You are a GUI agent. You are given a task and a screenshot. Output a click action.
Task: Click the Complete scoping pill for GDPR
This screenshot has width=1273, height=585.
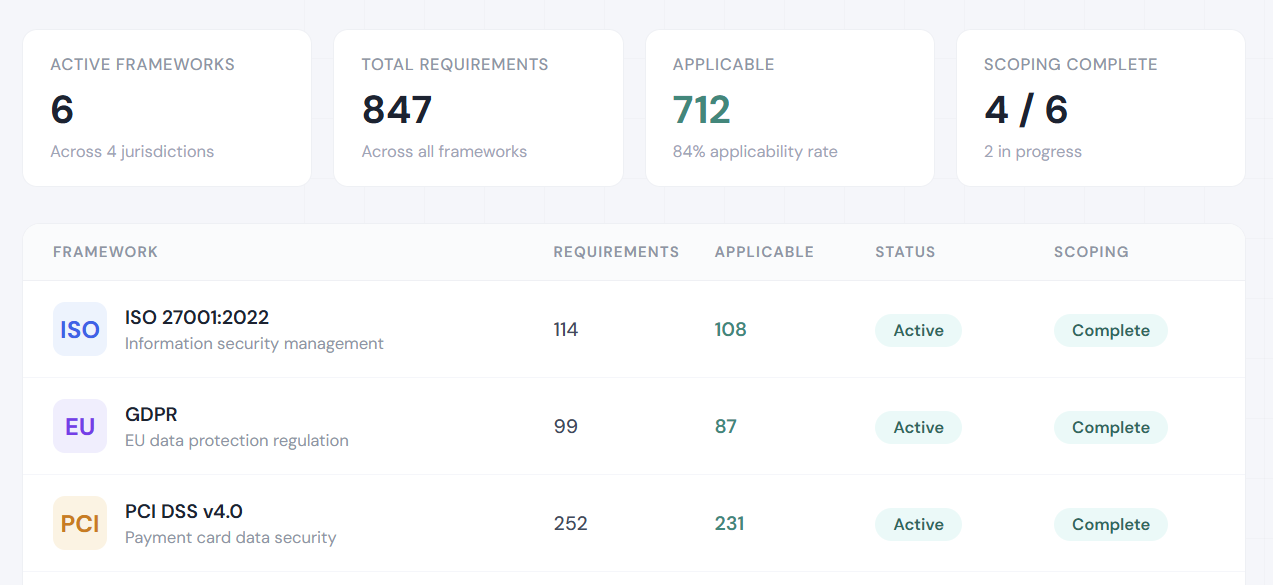(x=1111, y=427)
